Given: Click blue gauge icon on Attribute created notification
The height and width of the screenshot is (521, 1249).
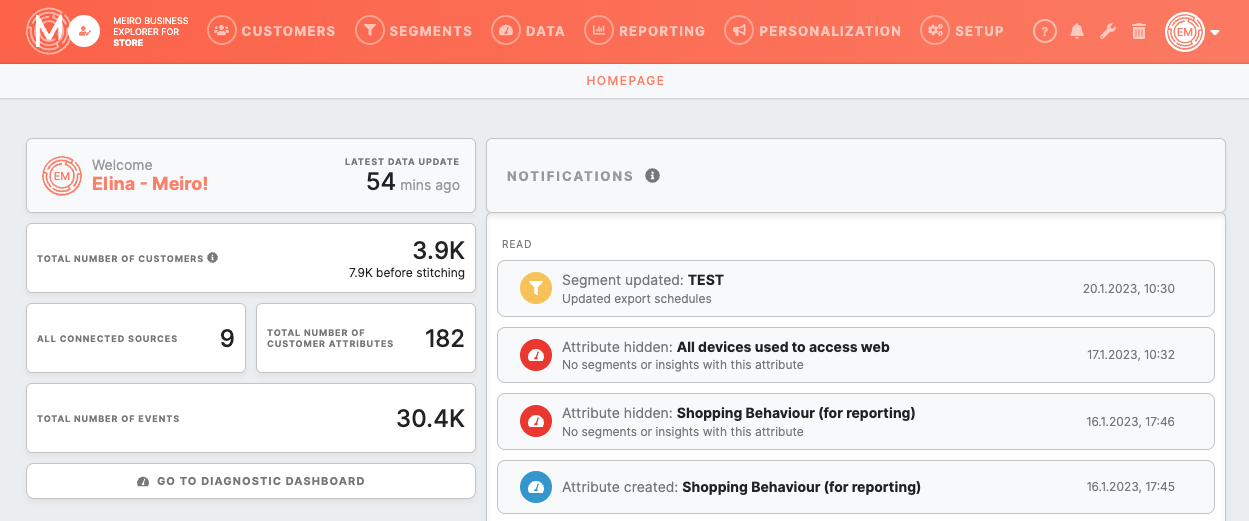Looking at the screenshot, I should (536, 488).
